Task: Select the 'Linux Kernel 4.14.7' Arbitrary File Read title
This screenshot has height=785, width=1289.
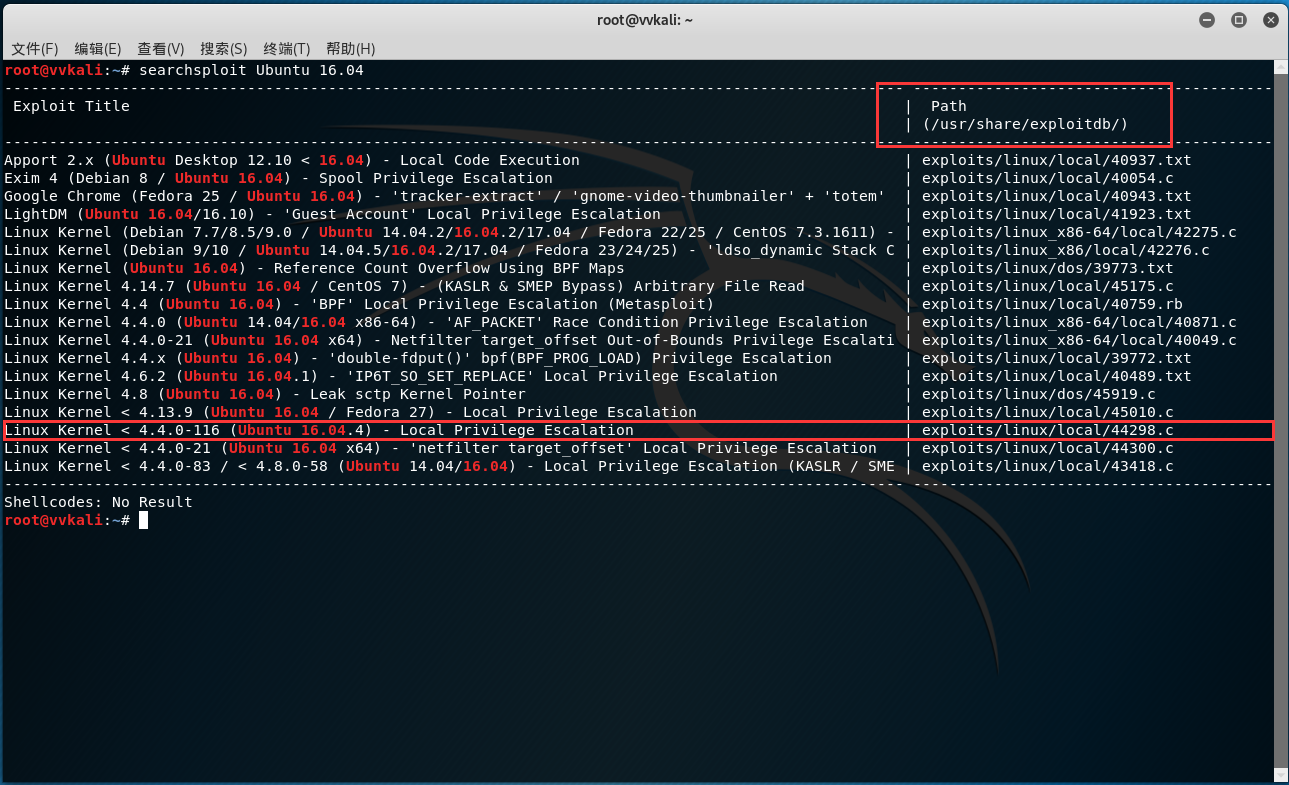Action: (x=404, y=286)
